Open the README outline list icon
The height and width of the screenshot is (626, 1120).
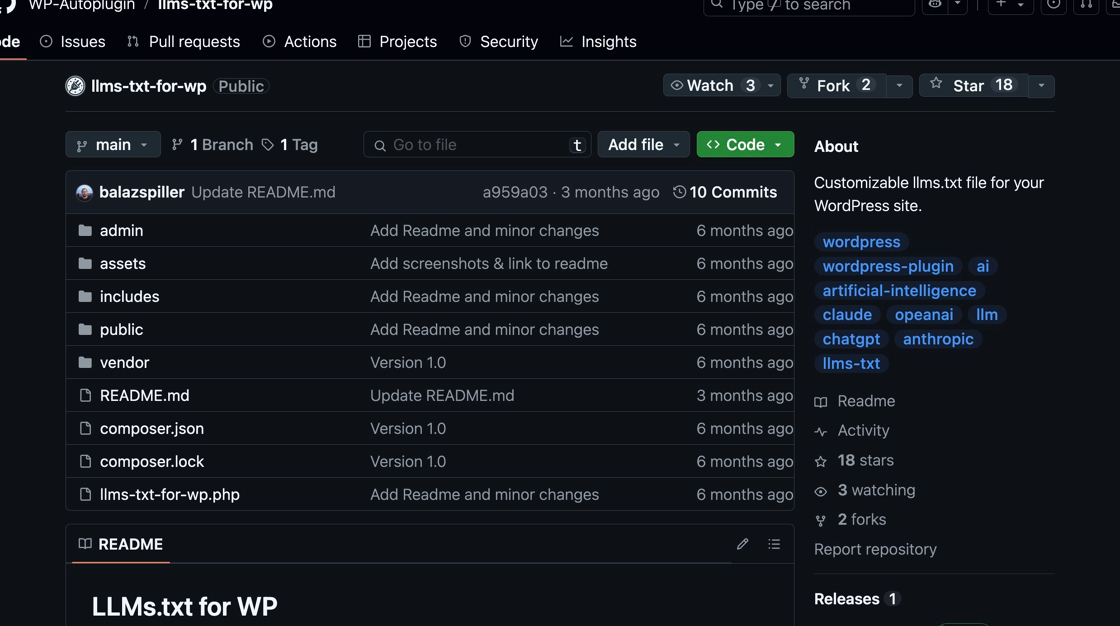[774, 545]
